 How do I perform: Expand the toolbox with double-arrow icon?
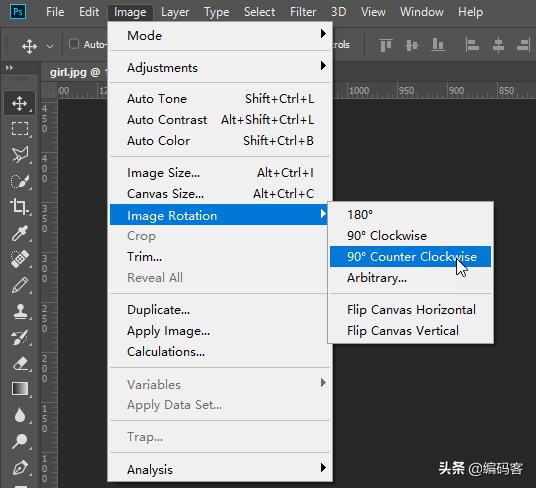pos(9,68)
